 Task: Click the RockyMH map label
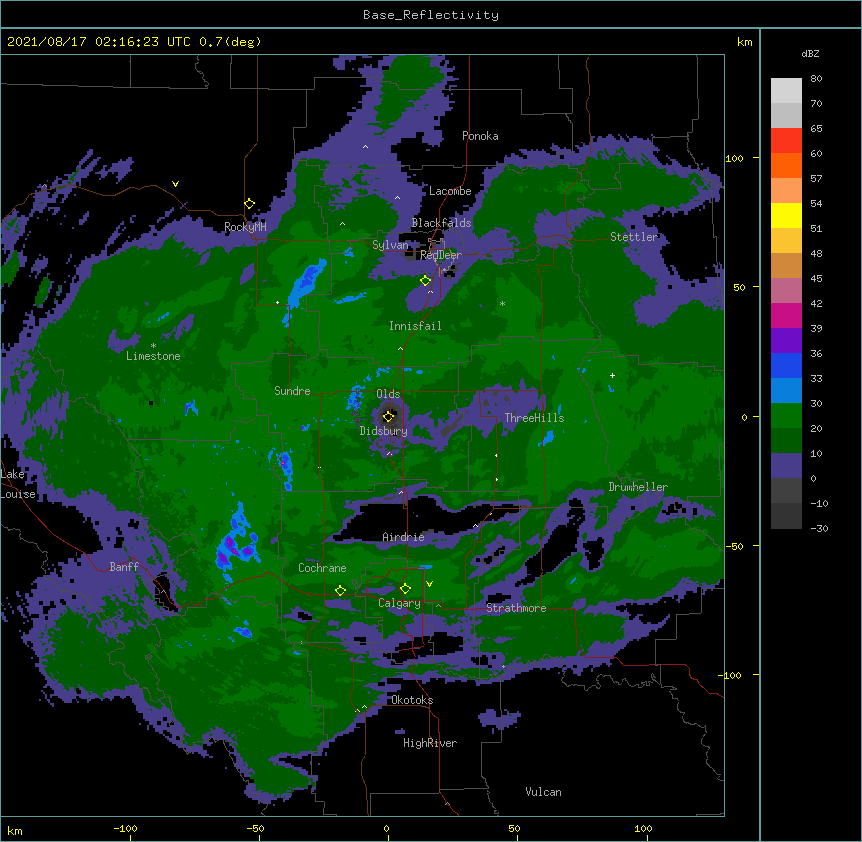(x=245, y=227)
